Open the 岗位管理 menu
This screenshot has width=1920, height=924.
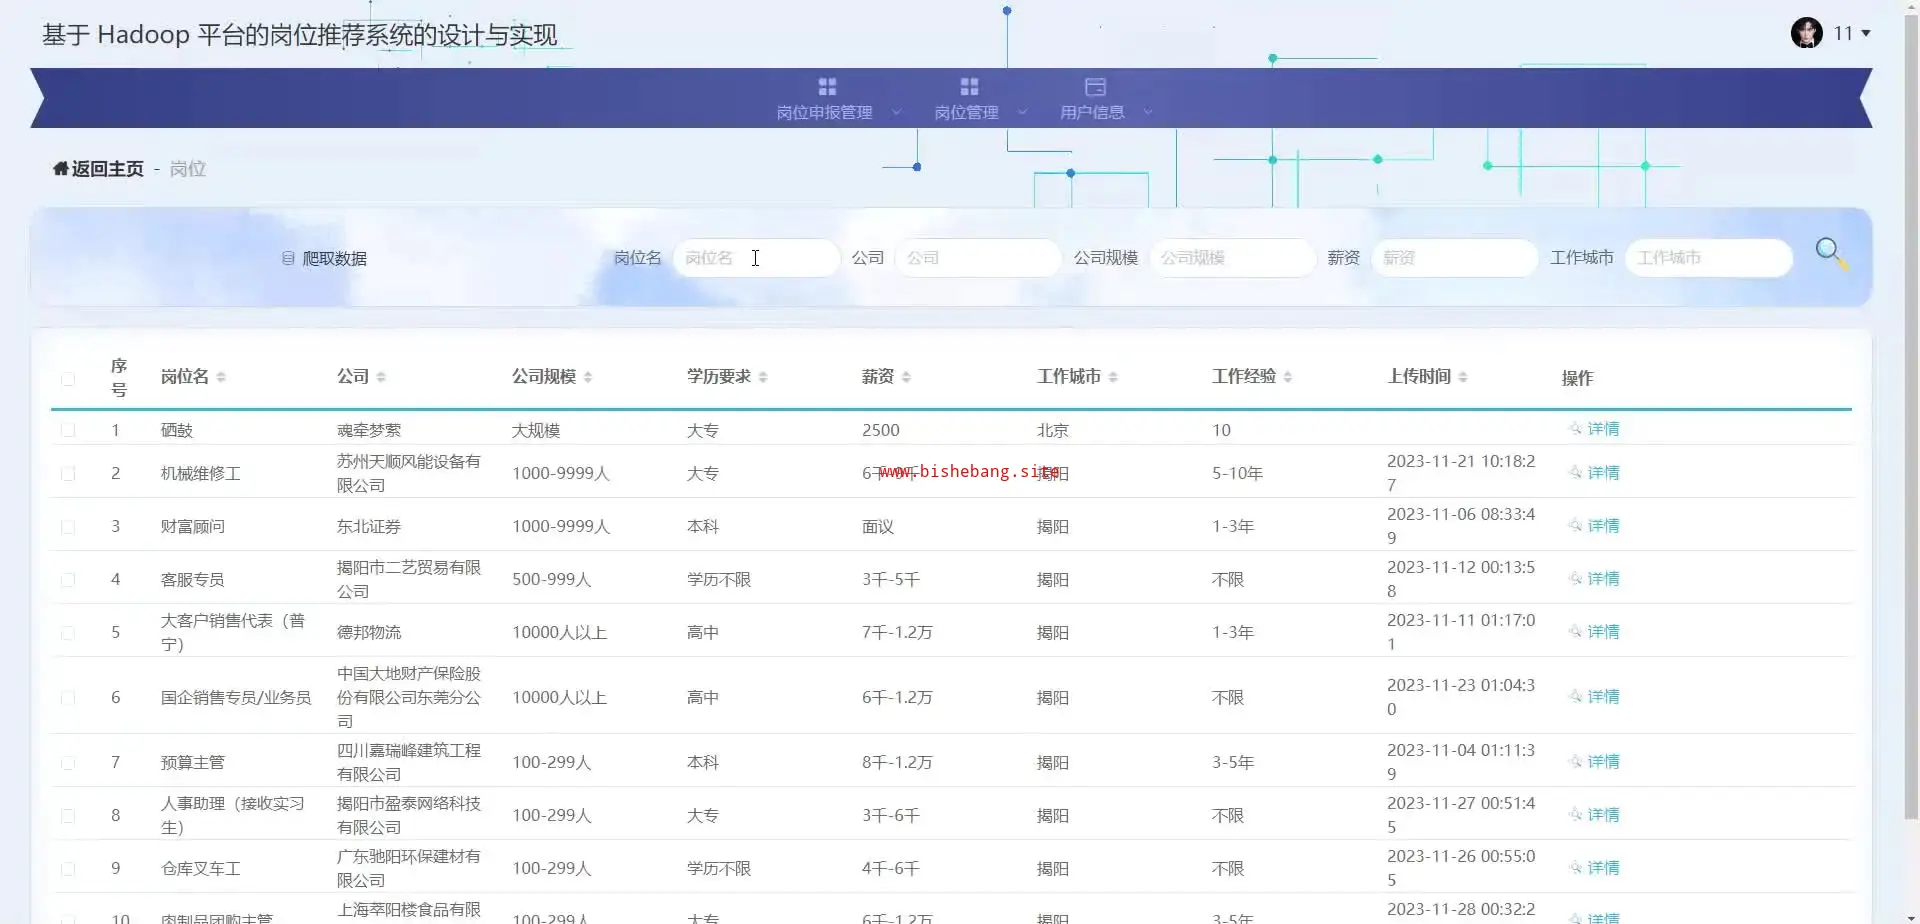[966, 112]
